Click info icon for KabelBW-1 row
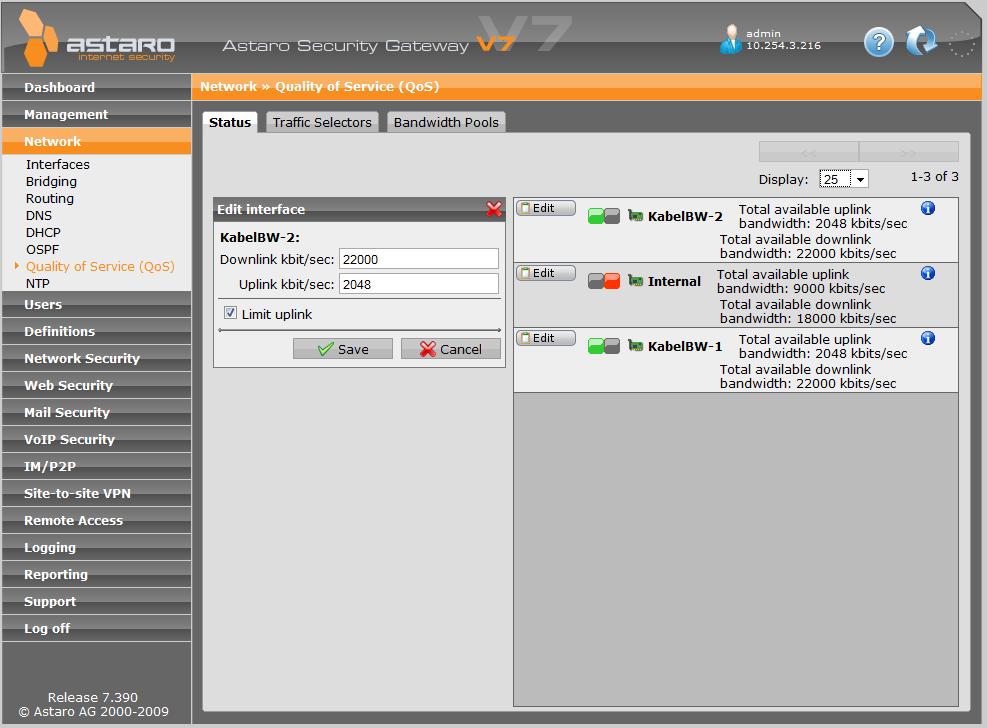This screenshot has width=987, height=728. tap(928, 338)
